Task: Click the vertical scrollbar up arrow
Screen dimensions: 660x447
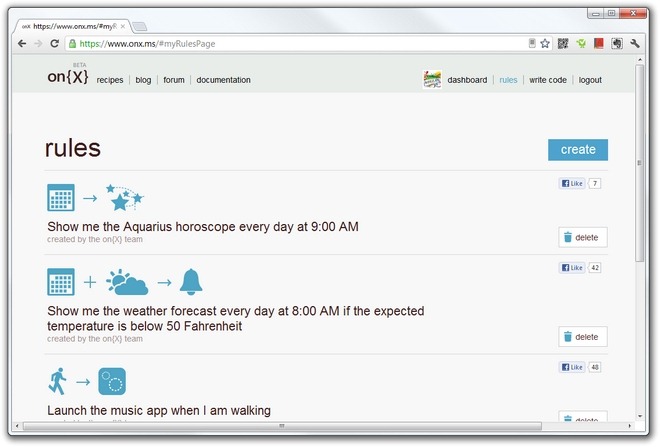Action: [640, 60]
